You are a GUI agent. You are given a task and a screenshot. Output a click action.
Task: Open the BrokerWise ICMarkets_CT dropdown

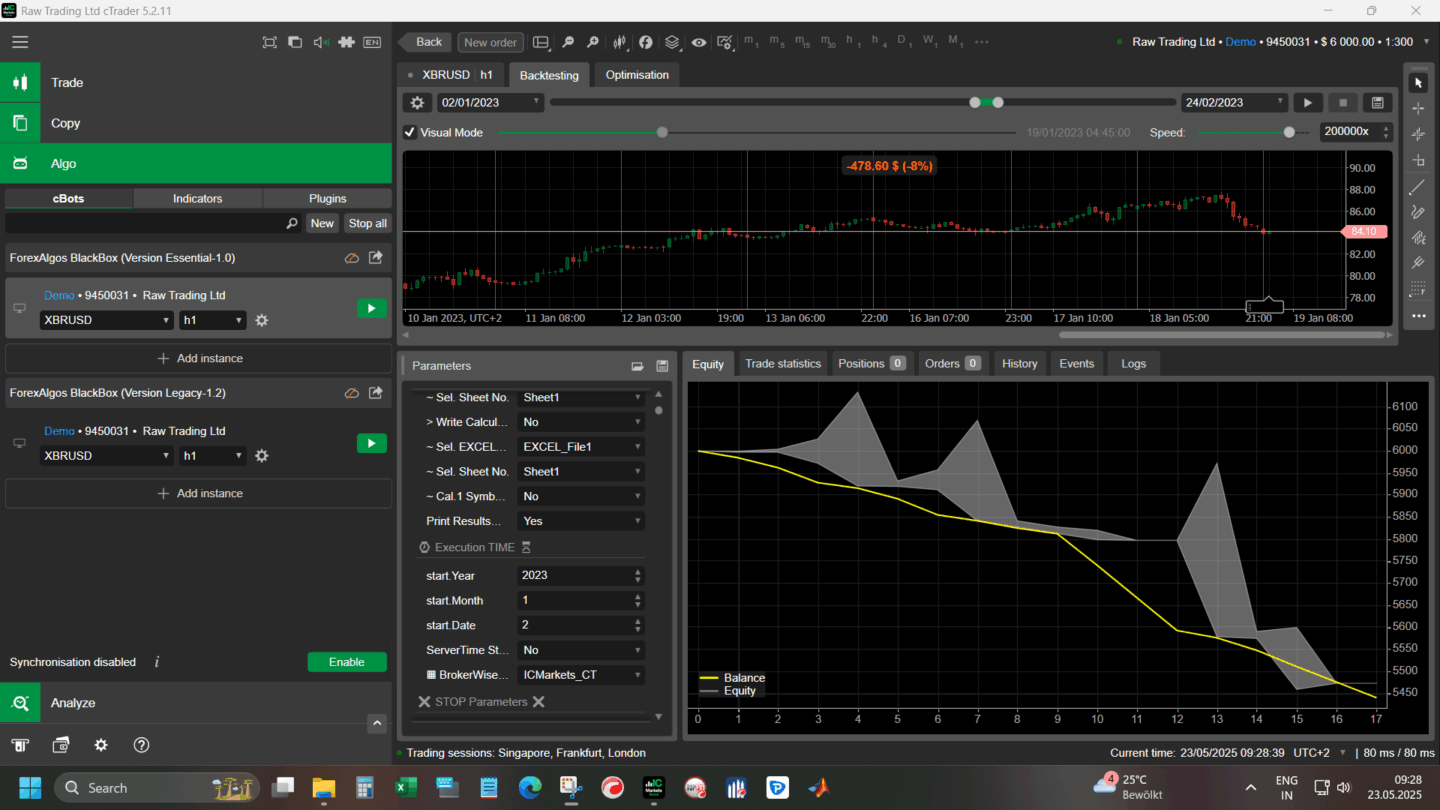point(580,675)
